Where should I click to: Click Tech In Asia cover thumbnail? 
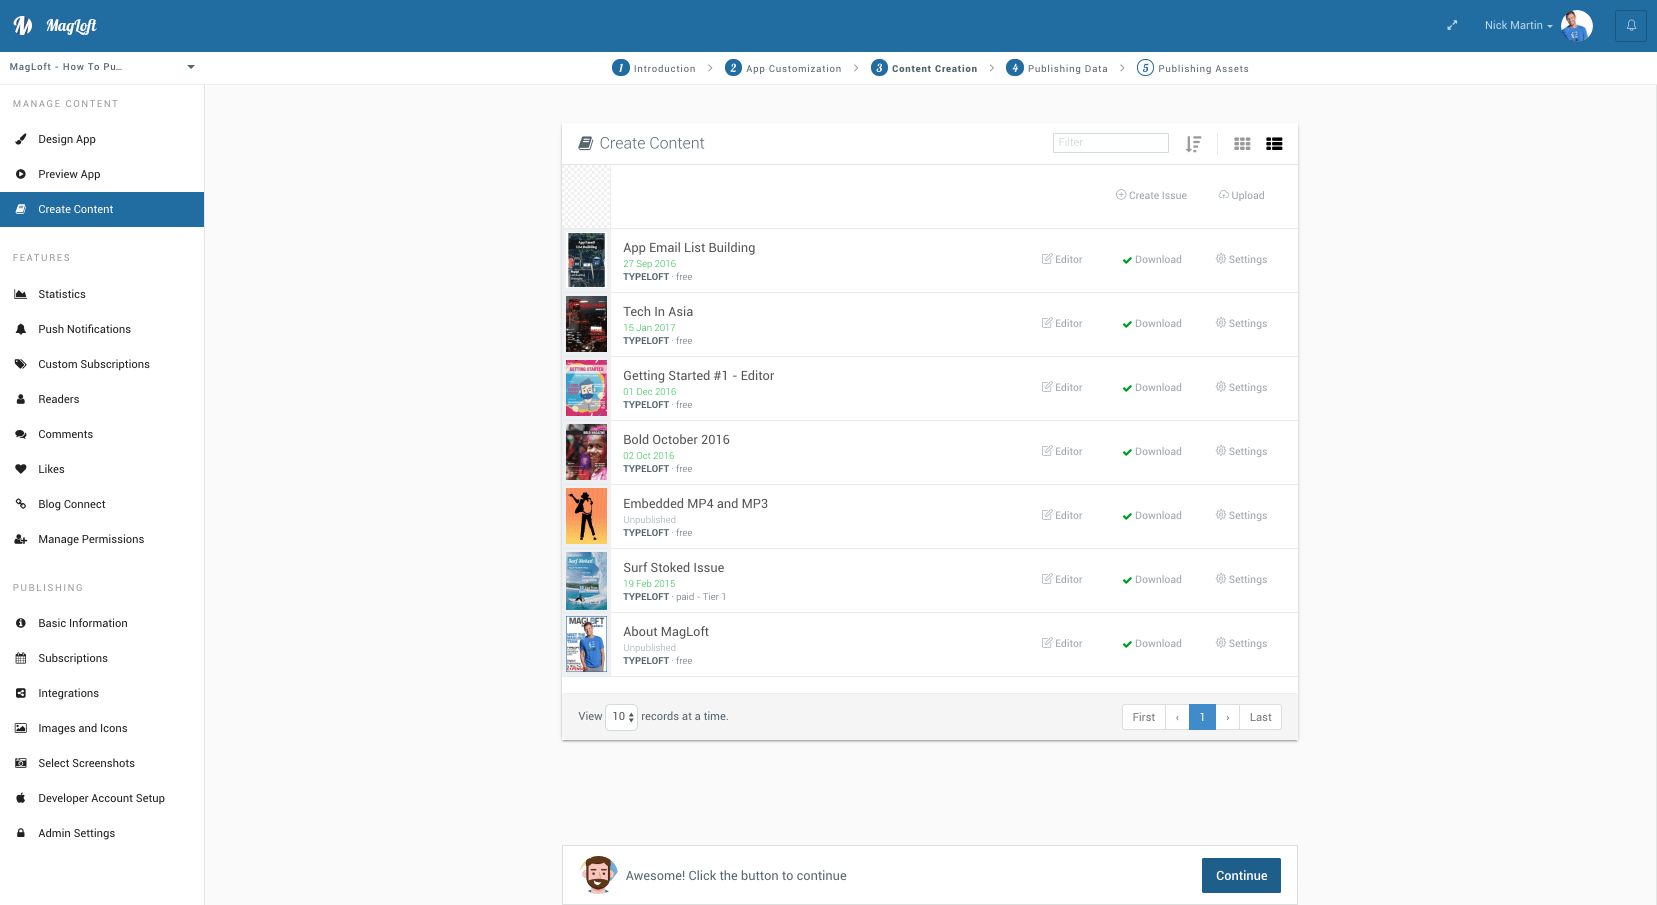[x=586, y=324]
